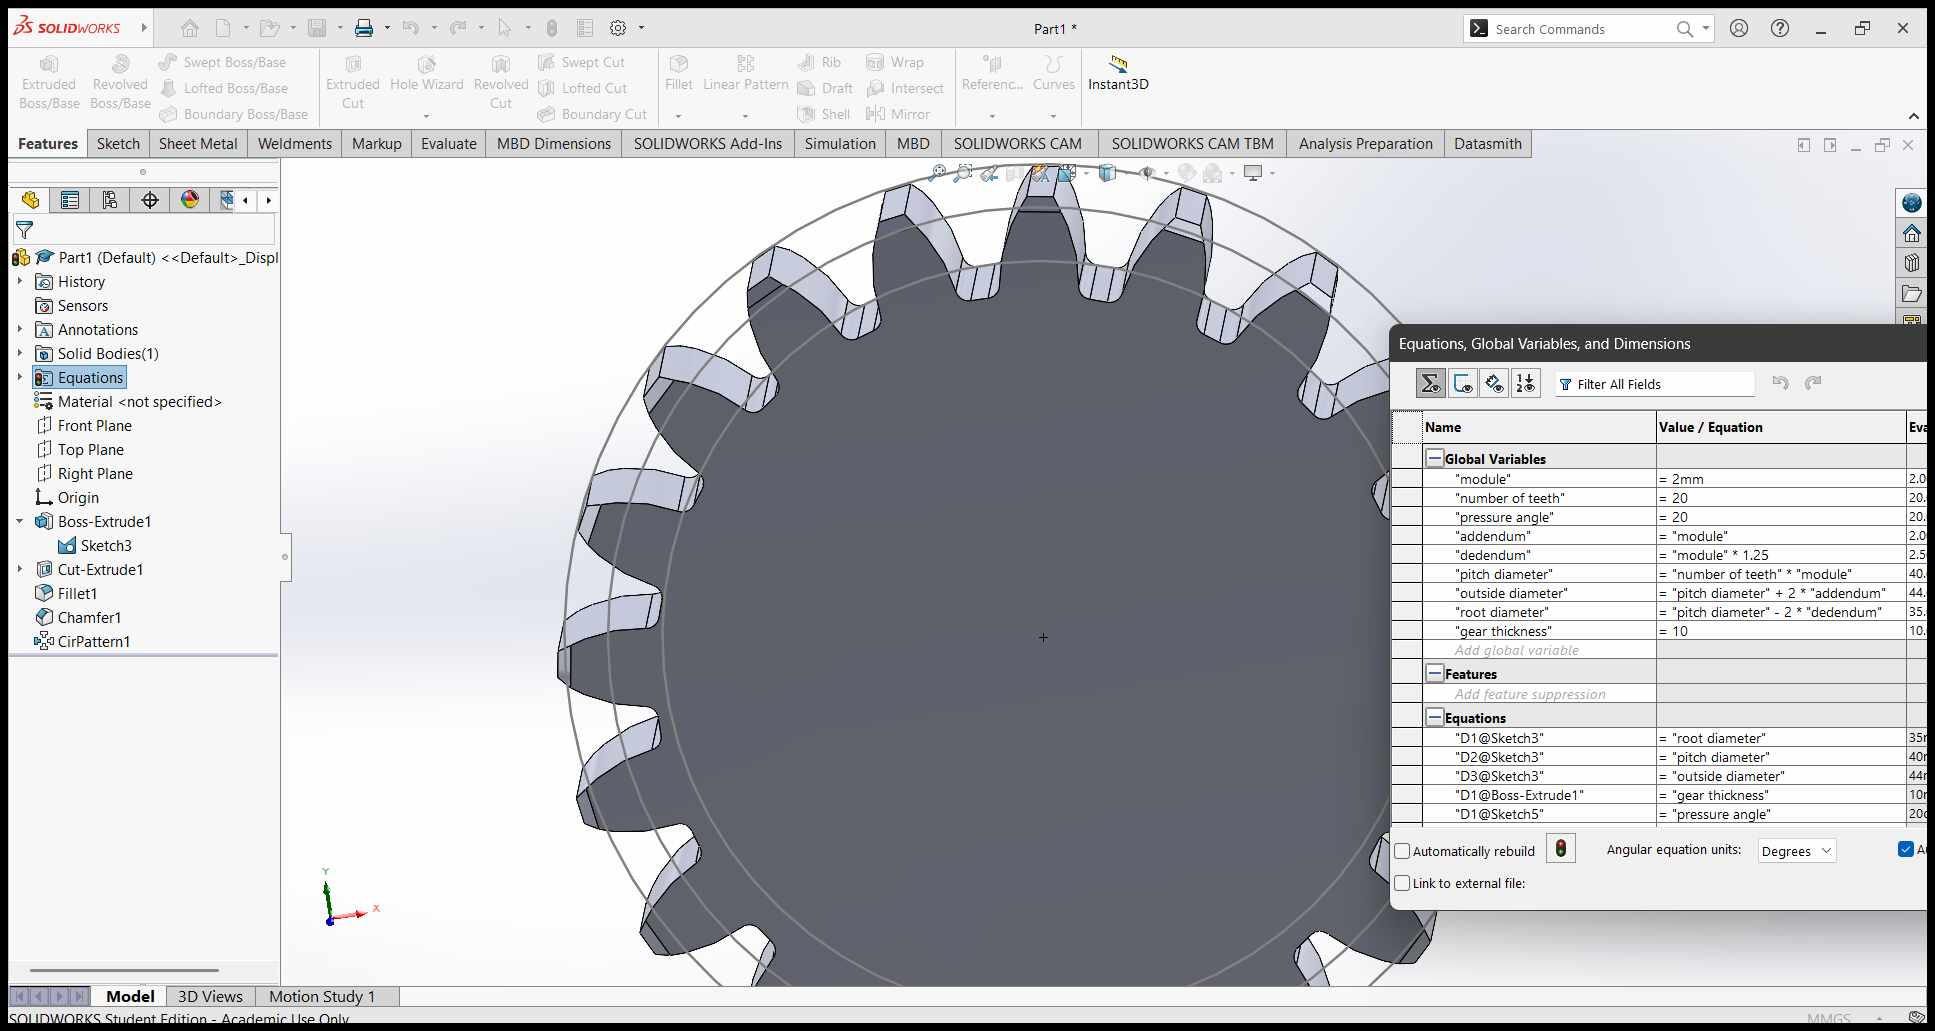Open the SOLIDWORKS Add-Ins tab
The width and height of the screenshot is (1935, 1031).
[708, 144]
